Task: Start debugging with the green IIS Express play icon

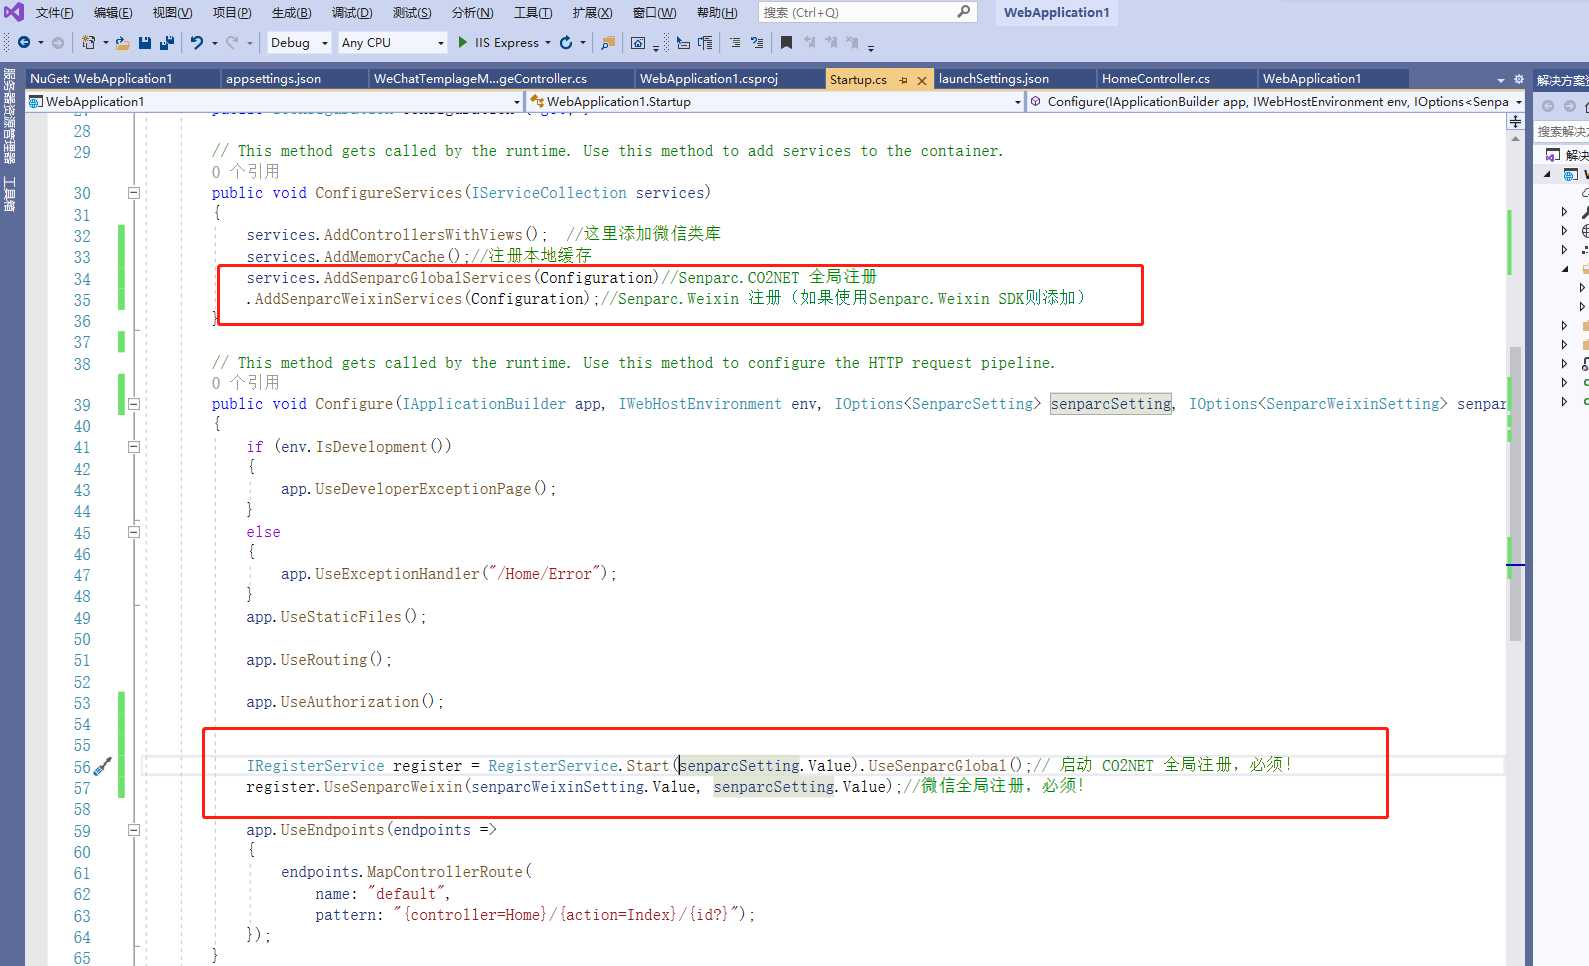Action: click(463, 43)
